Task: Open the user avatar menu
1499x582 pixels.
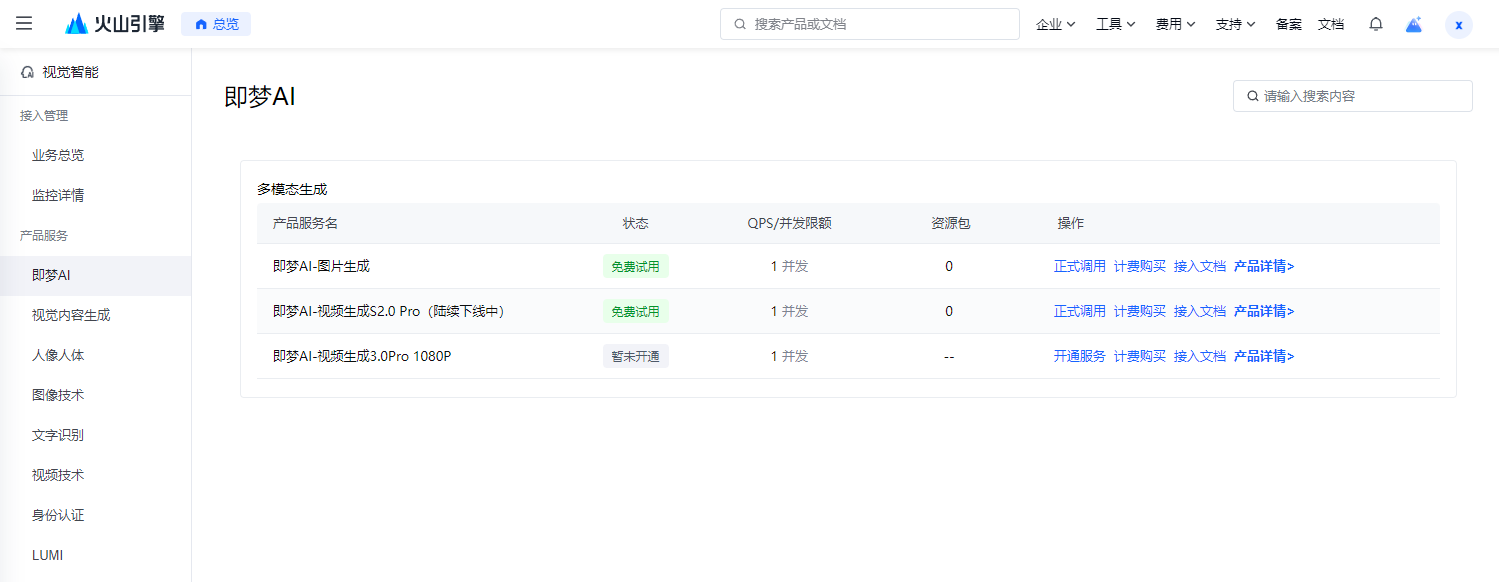Action: coord(1459,25)
